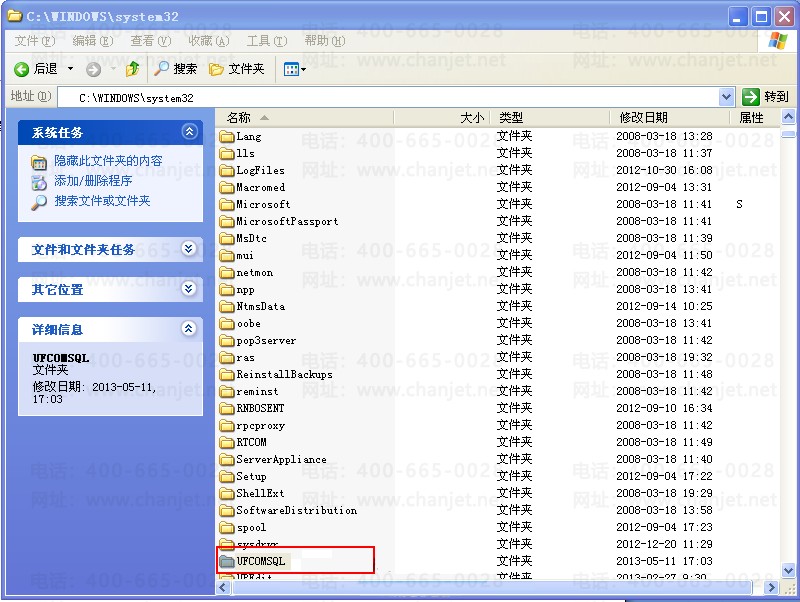This screenshot has height=602, width=800.
Task: Expand File and Folder Tasks panel
Action: pos(189,249)
